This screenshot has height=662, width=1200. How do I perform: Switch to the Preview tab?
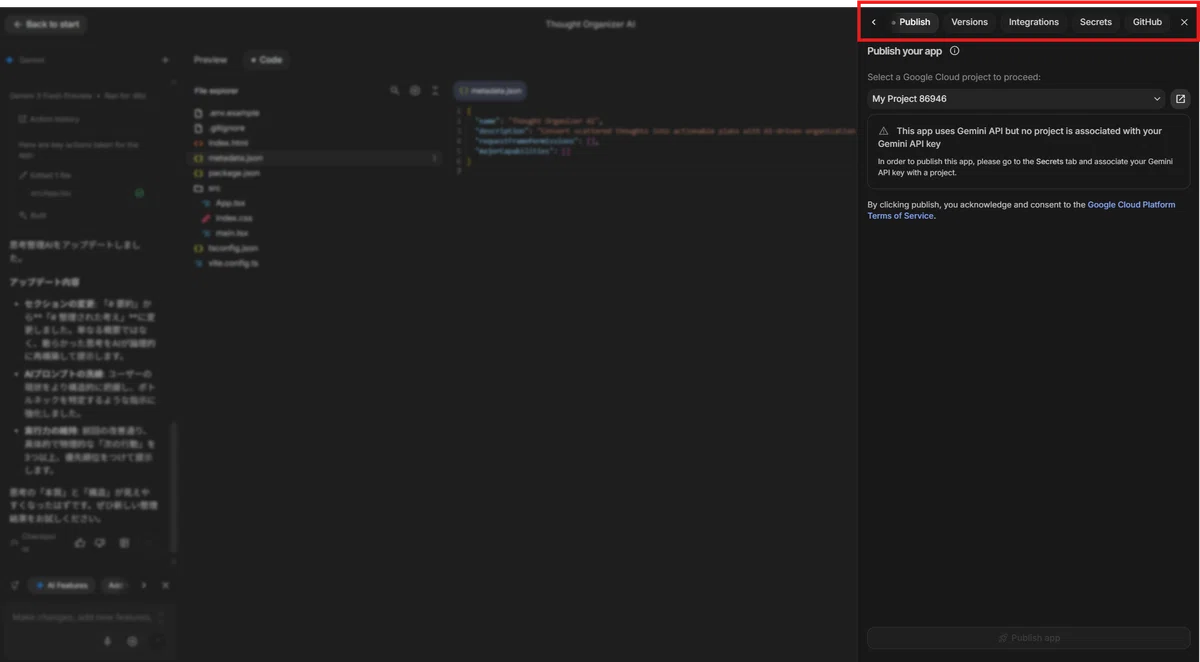210,60
